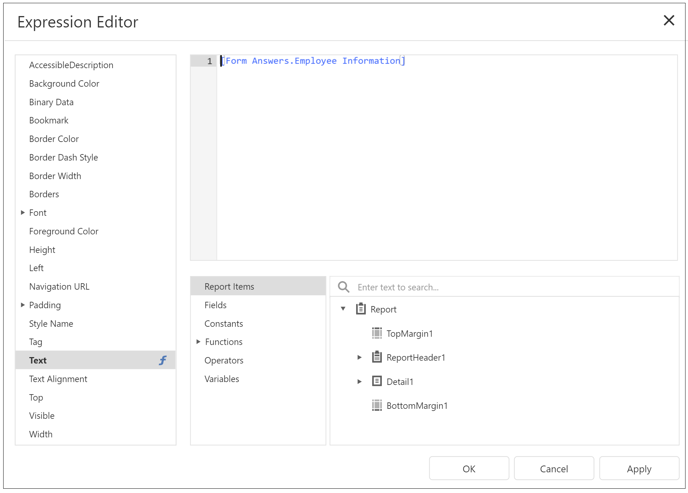Click the Apply button
Screen dimensions: 688x493
(639, 469)
